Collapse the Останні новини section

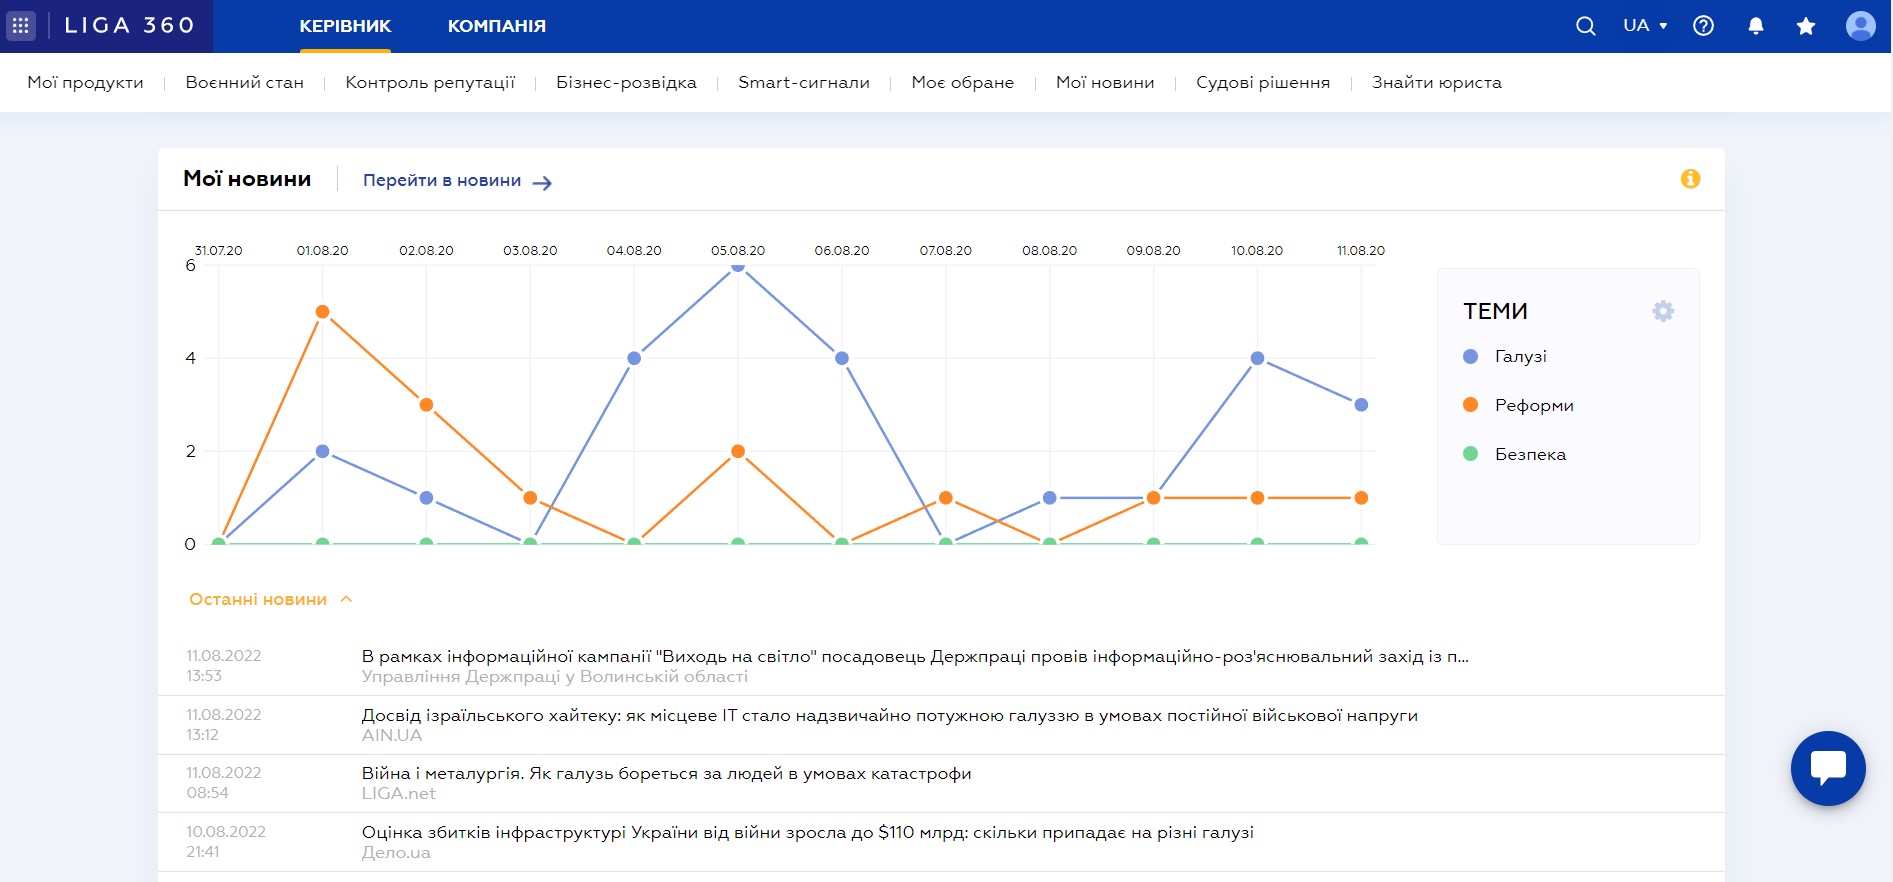(x=271, y=599)
